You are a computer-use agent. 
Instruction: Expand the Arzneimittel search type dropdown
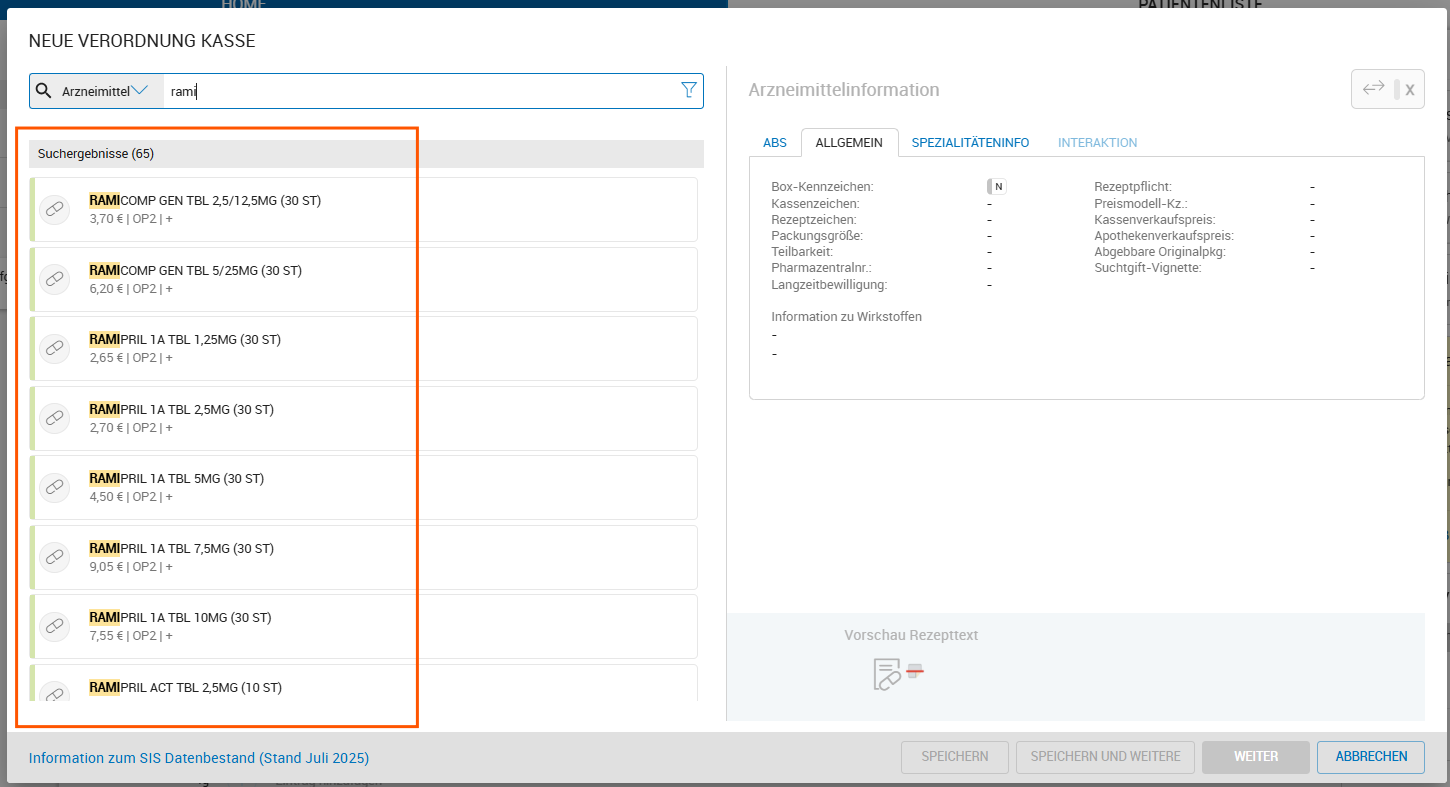[x=105, y=91]
